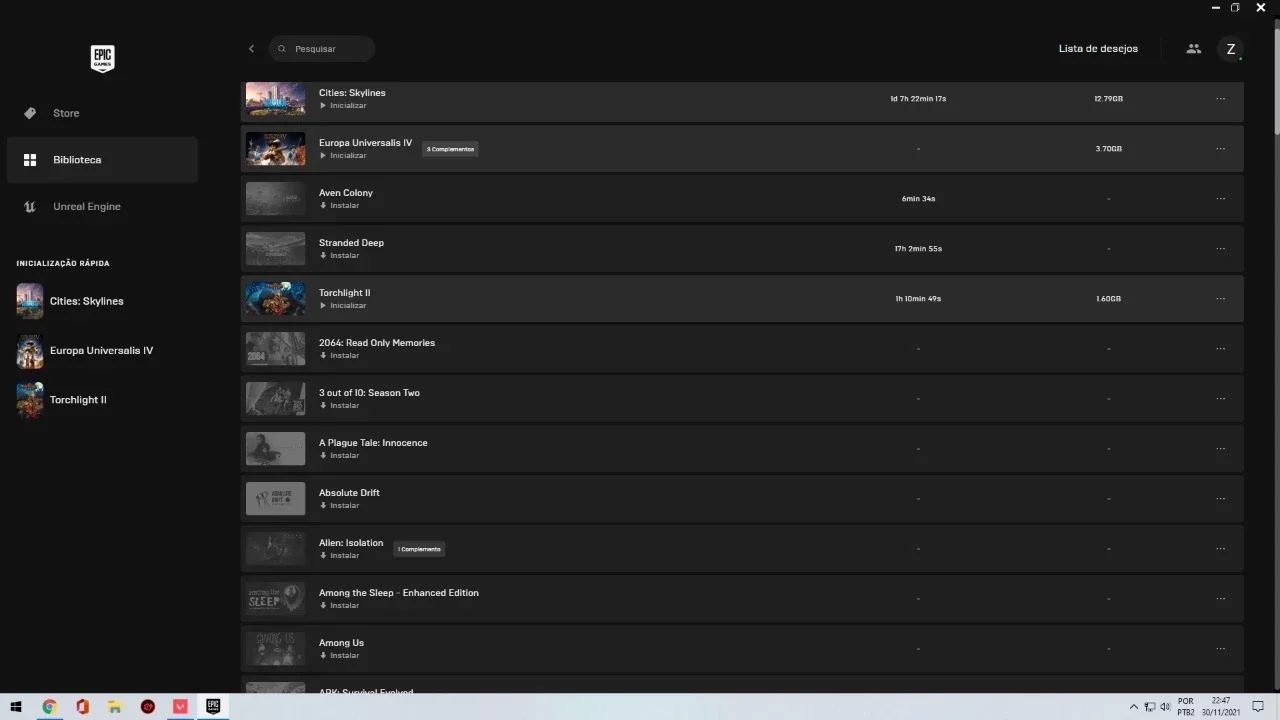
Task: Click the Europa Universalis IV library thumbnail
Action: [x=275, y=149]
